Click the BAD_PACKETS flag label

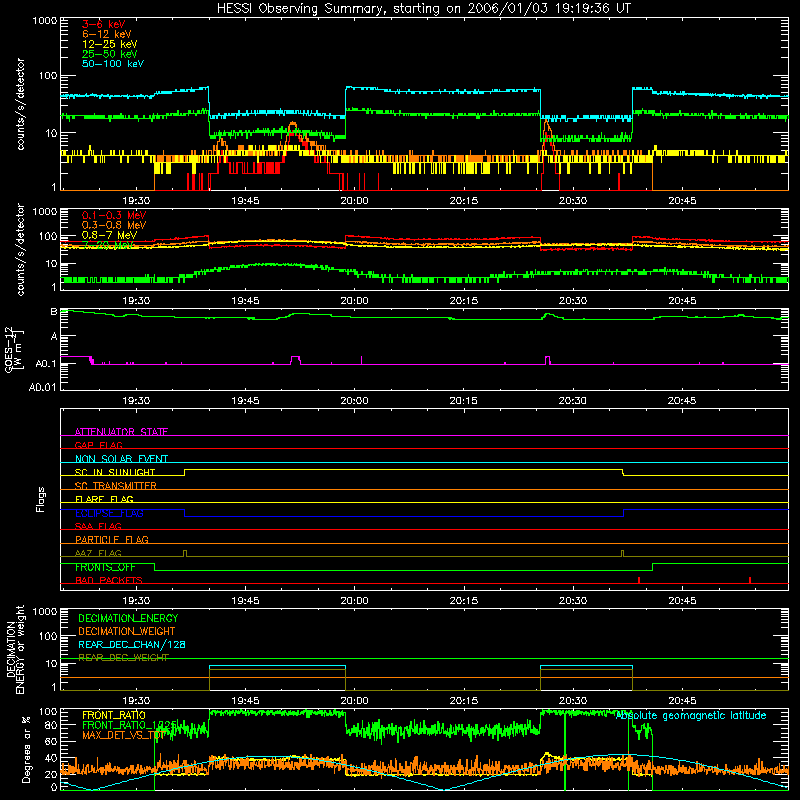[109, 580]
